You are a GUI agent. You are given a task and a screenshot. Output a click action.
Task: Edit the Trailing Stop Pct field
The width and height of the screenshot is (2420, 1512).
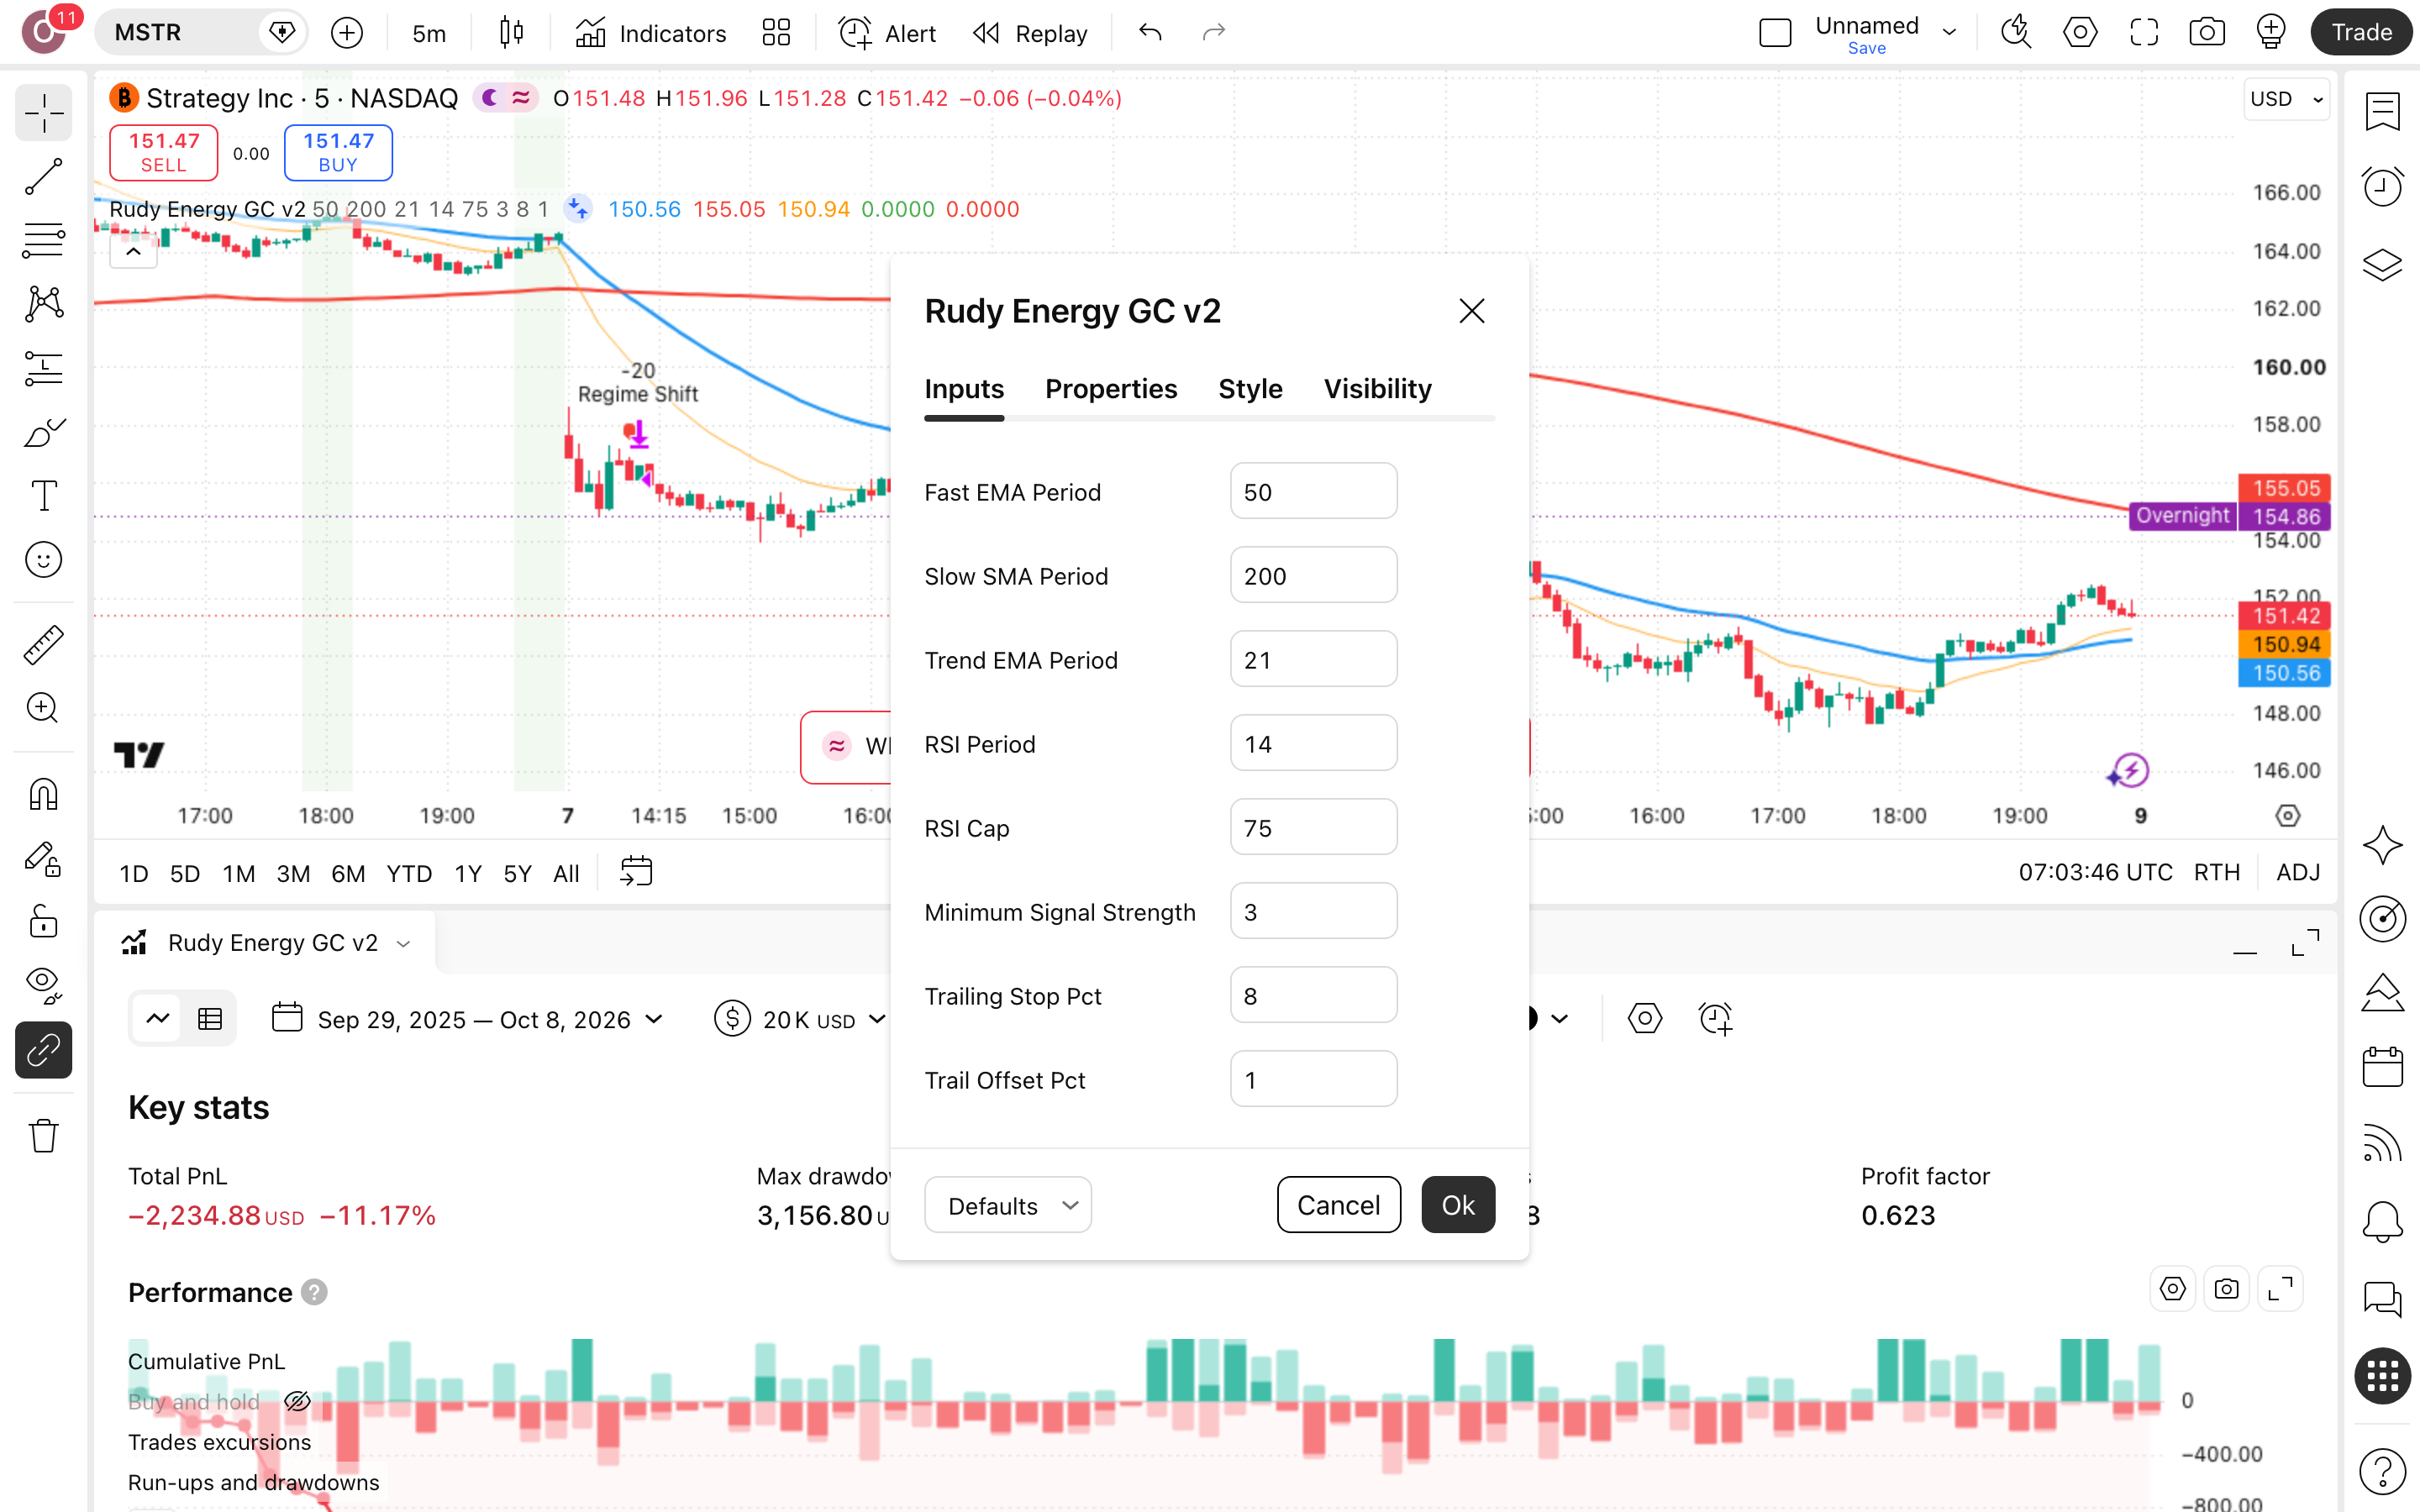1313,995
